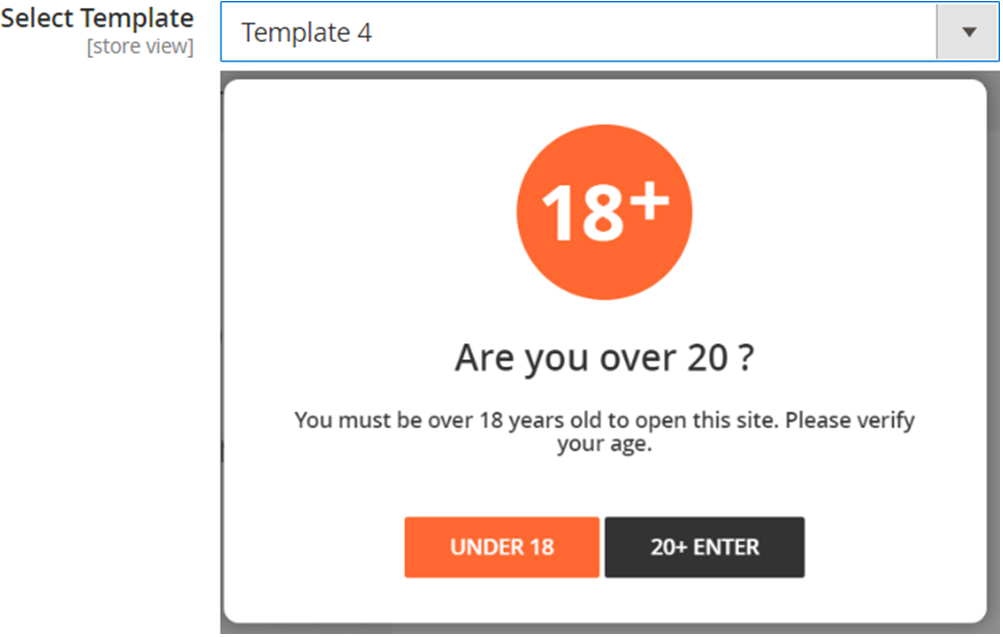Click the empty space right of Template 4 text
The width and height of the screenshot is (1003, 637).
pyautogui.click(x=652, y=33)
